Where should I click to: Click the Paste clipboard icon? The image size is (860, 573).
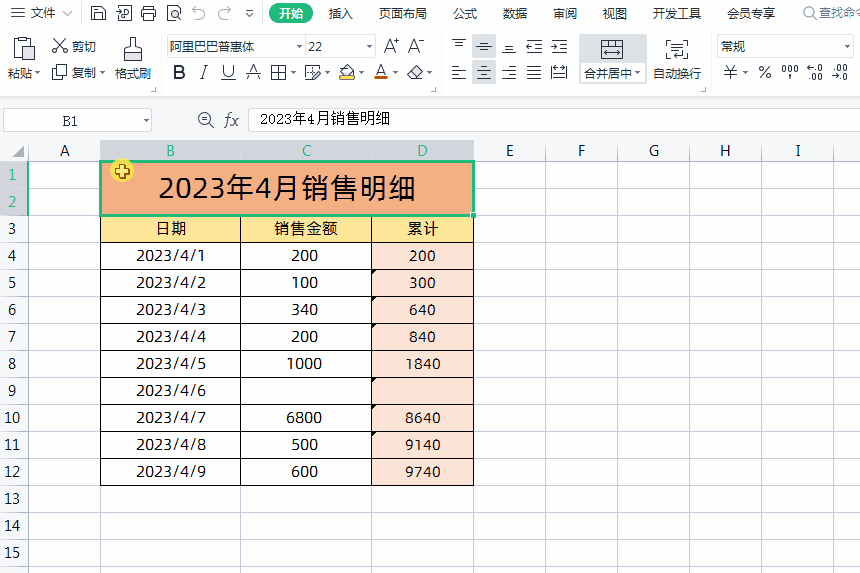pyautogui.click(x=24, y=49)
